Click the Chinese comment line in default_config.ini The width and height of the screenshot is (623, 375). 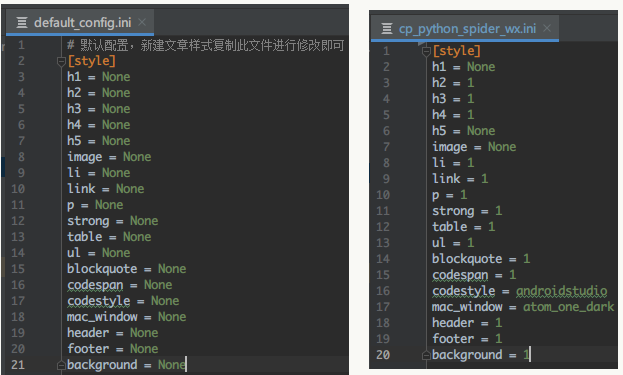(205, 45)
